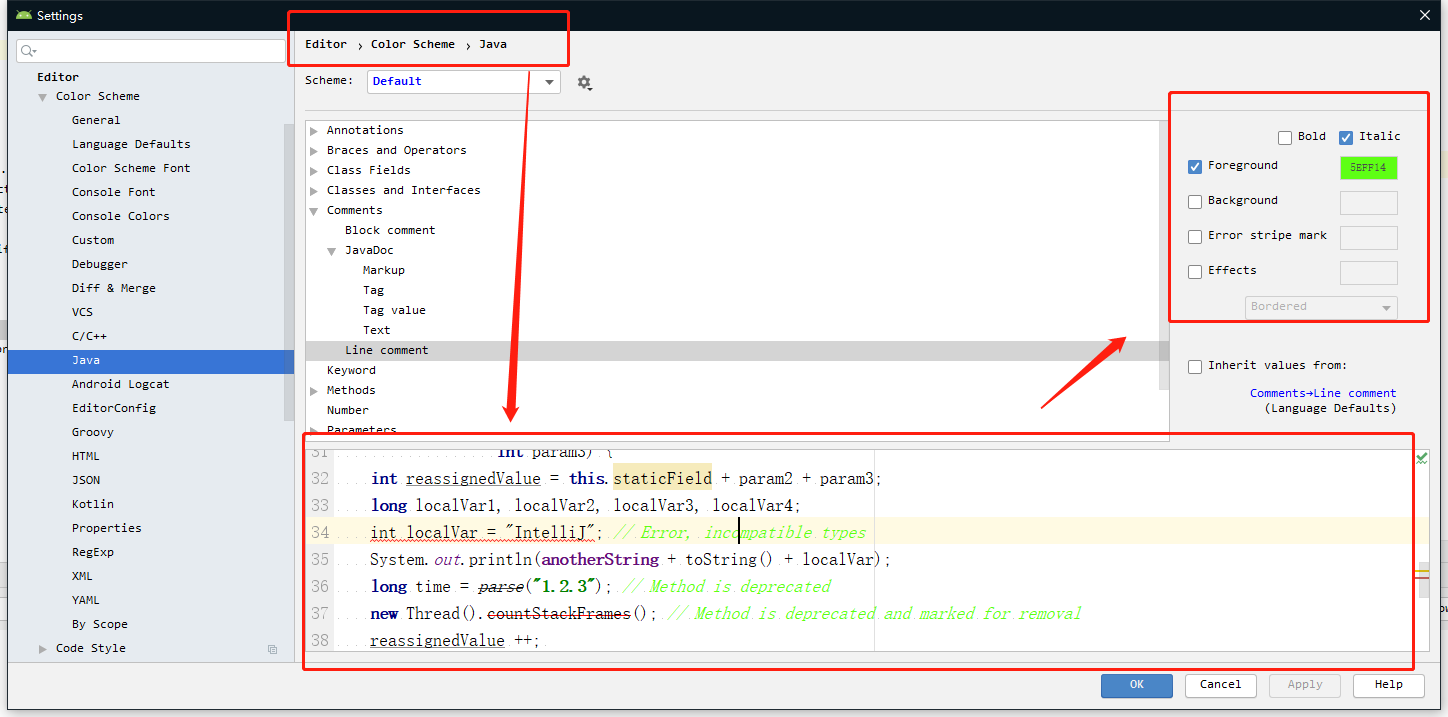
Task: Expand Braces and Operators node
Action: coord(314,151)
